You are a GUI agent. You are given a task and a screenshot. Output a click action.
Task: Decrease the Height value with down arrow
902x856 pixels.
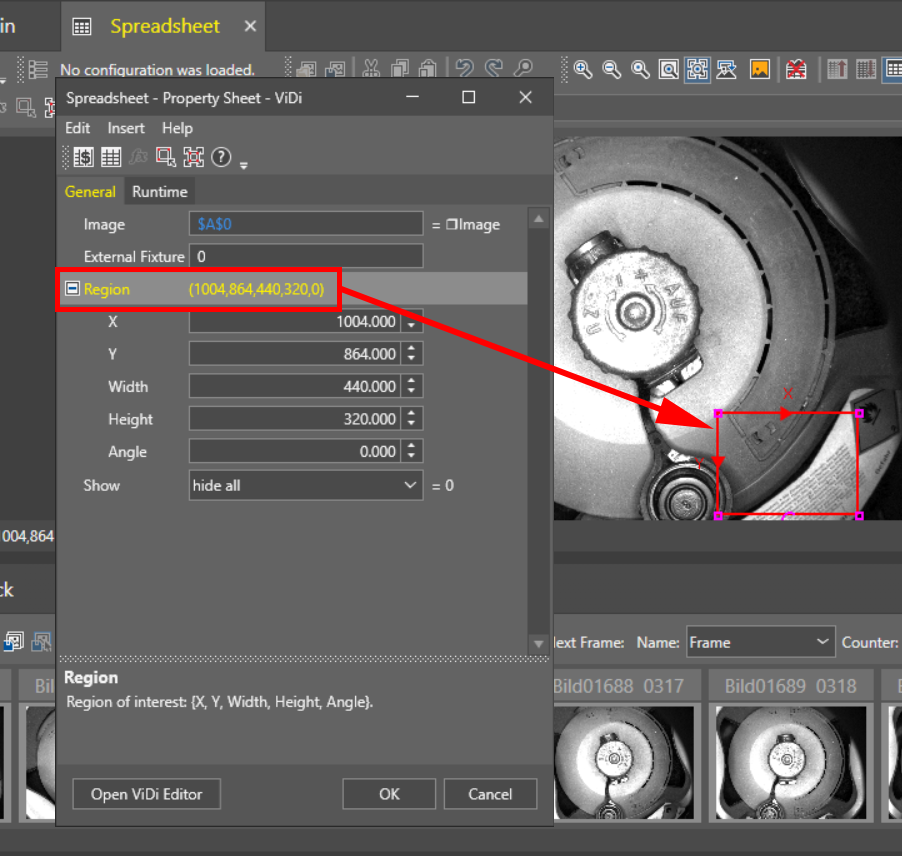click(x=412, y=424)
